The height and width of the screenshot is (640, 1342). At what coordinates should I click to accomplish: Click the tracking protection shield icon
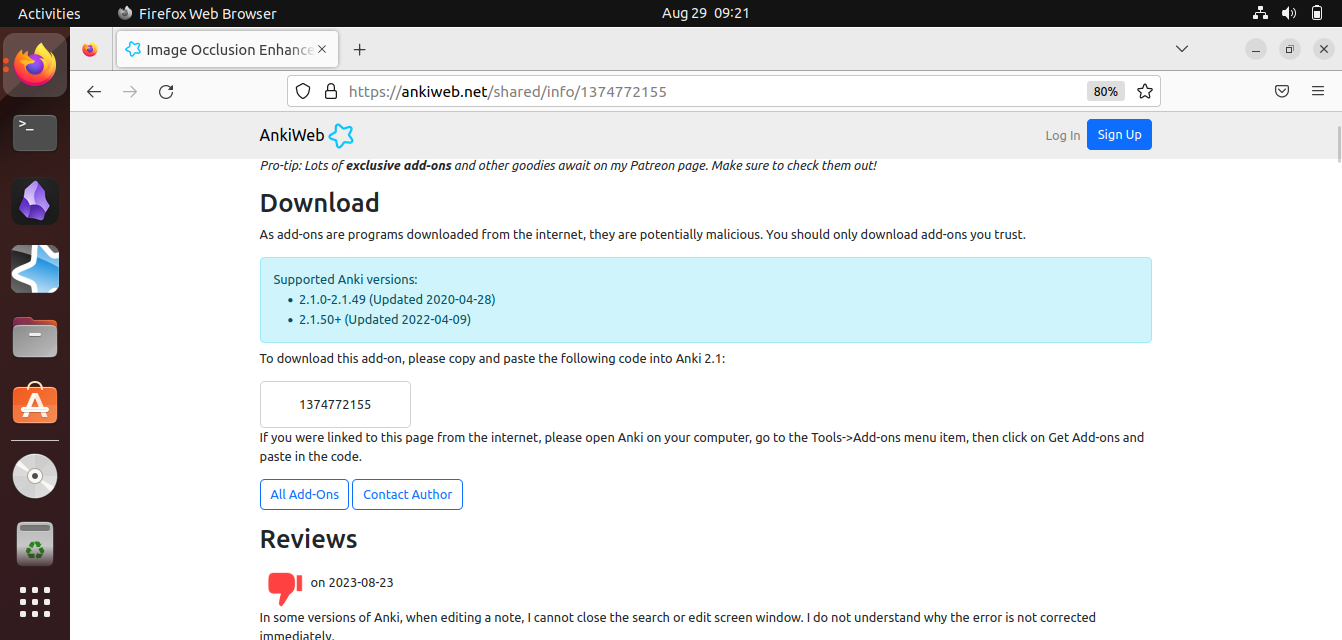(303, 91)
